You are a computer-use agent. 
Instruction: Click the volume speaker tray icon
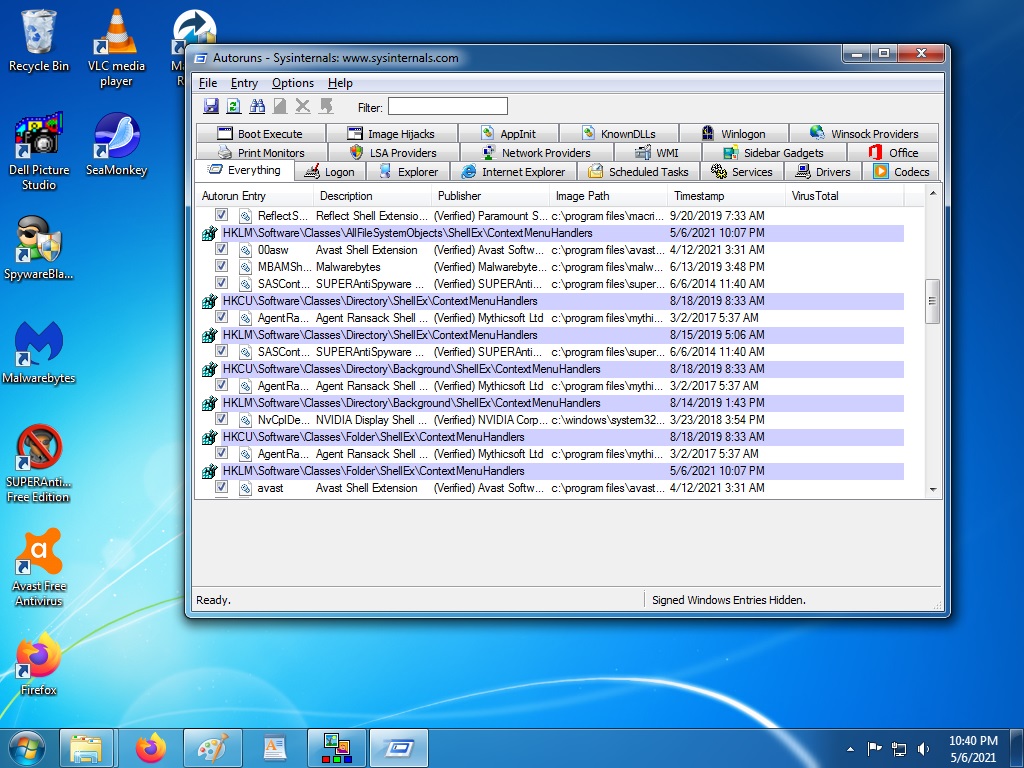pyautogui.click(x=923, y=749)
